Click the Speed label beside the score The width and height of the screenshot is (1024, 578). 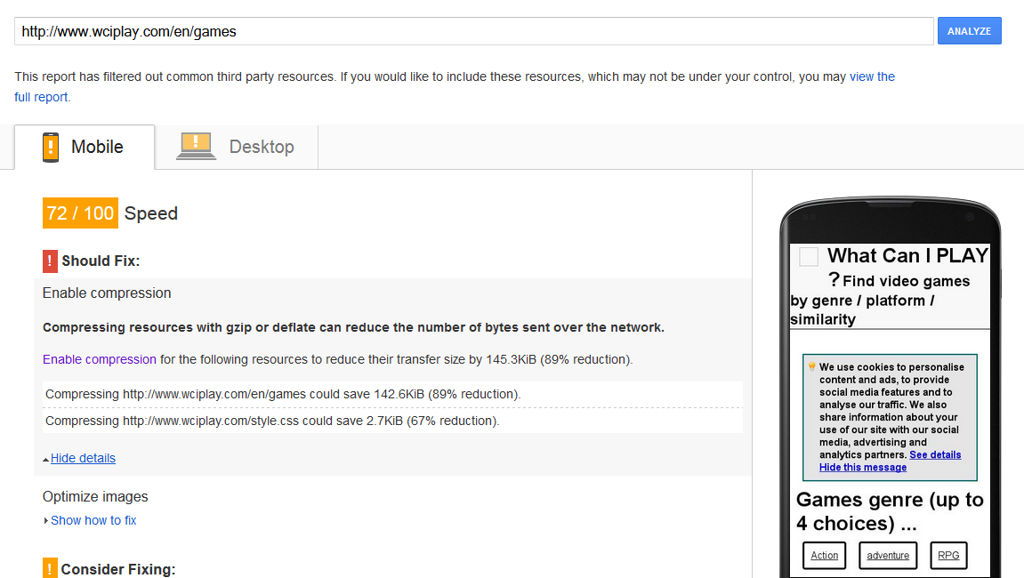[x=151, y=214]
